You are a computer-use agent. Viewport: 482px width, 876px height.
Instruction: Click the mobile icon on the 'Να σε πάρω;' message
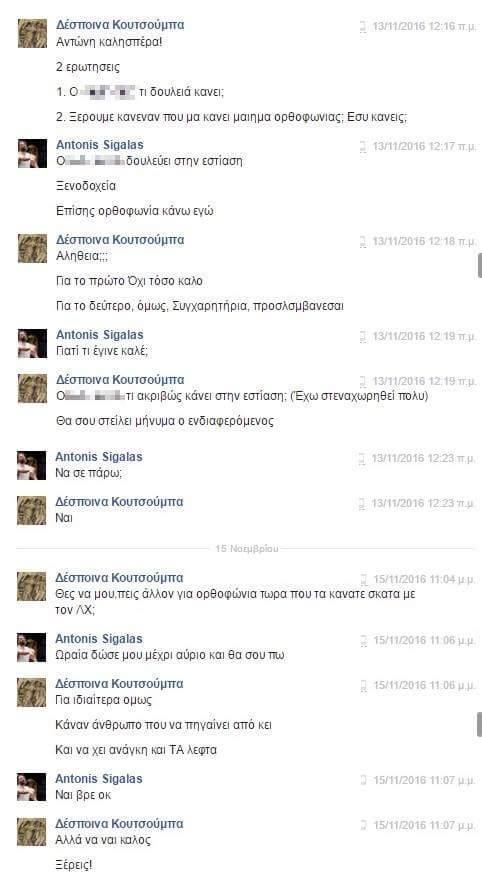pos(362,459)
